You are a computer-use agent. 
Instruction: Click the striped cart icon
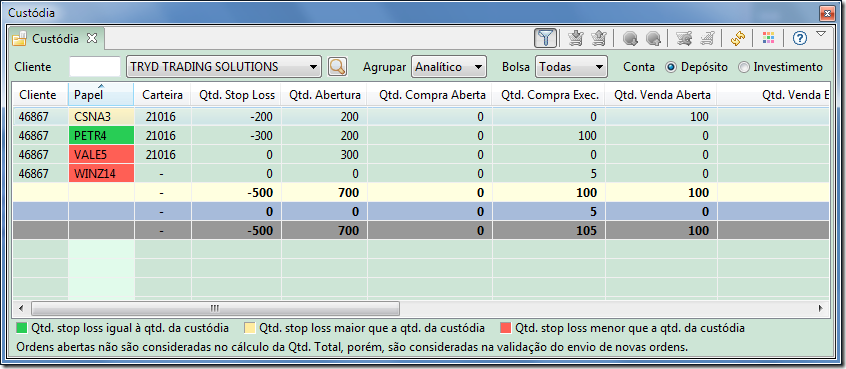point(707,38)
